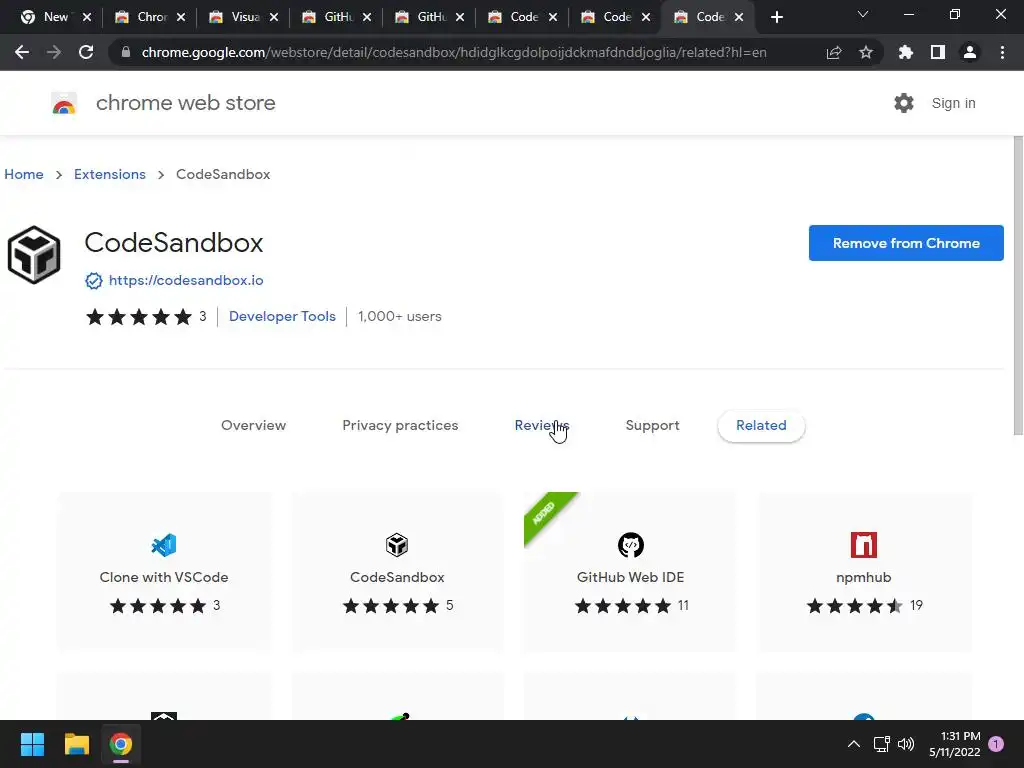Go to Home breadcrumb
The image size is (1024, 768).
point(24,174)
